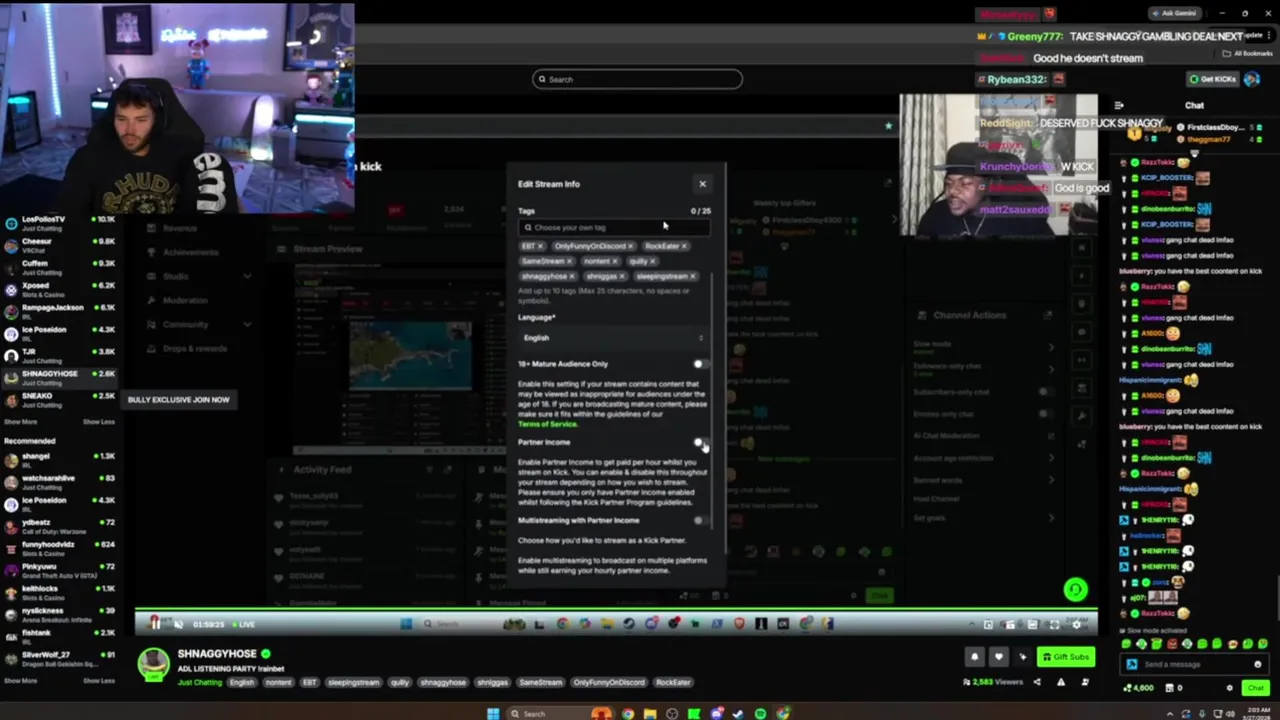1280x720 pixels.
Task: Click the player settings gear icon
Action: click(1076, 624)
